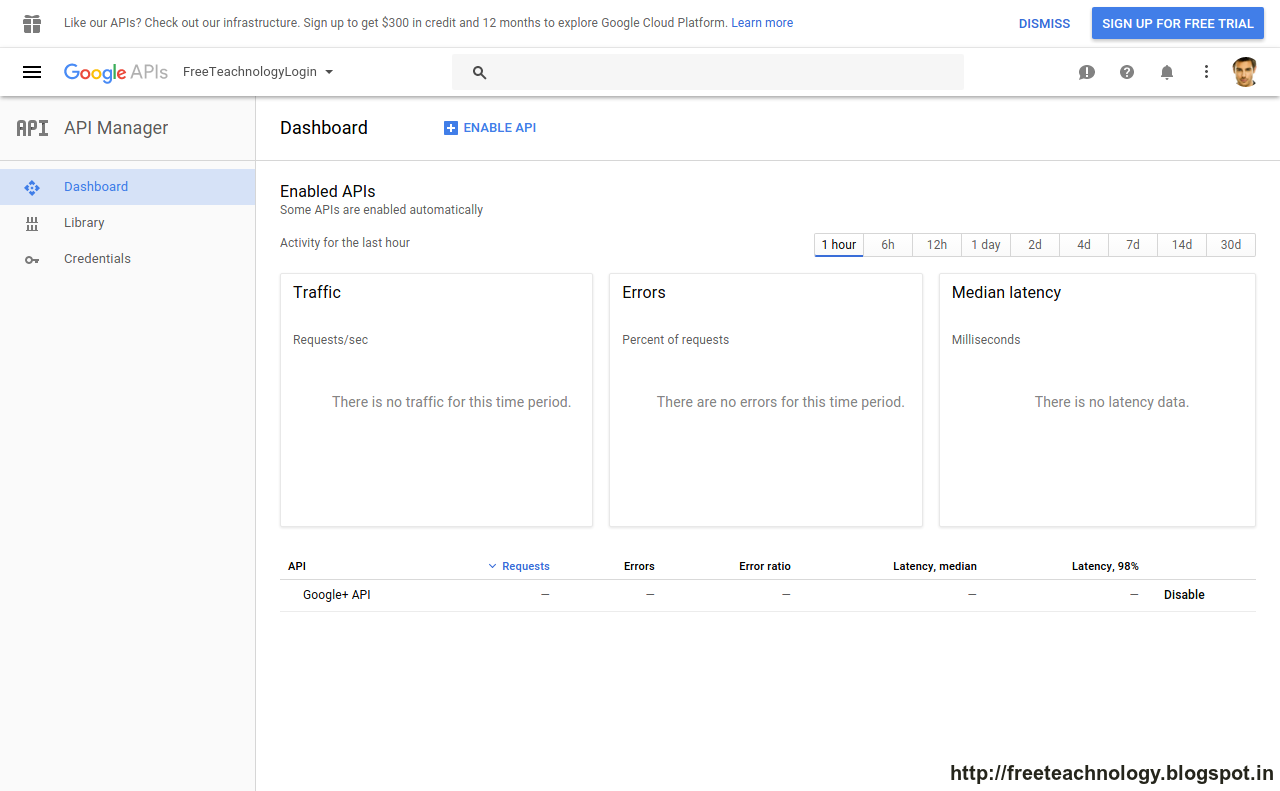Select the 1 hour time range
Image resolution: width=1280 pixels, height=791 pixels.
(839, 245)
